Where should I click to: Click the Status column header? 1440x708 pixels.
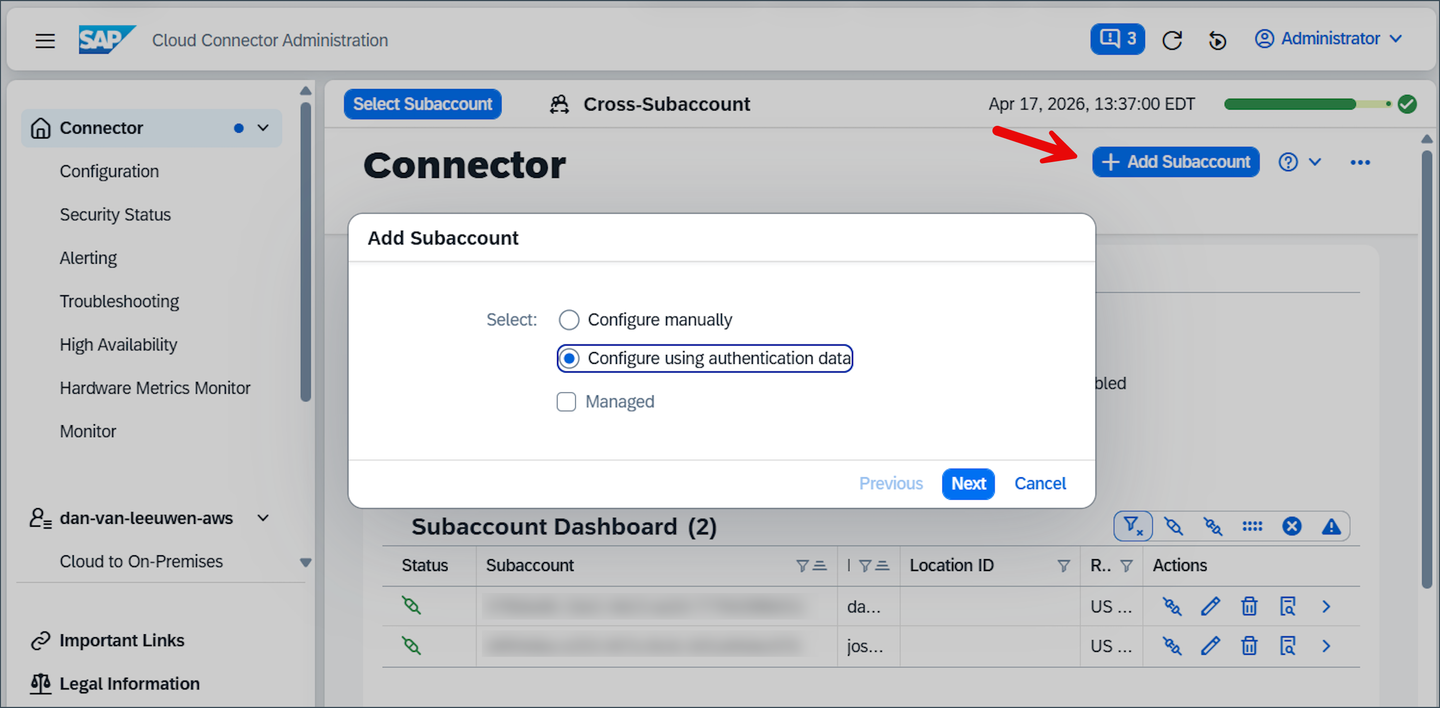pyautogui.click(x=425, y=566)
